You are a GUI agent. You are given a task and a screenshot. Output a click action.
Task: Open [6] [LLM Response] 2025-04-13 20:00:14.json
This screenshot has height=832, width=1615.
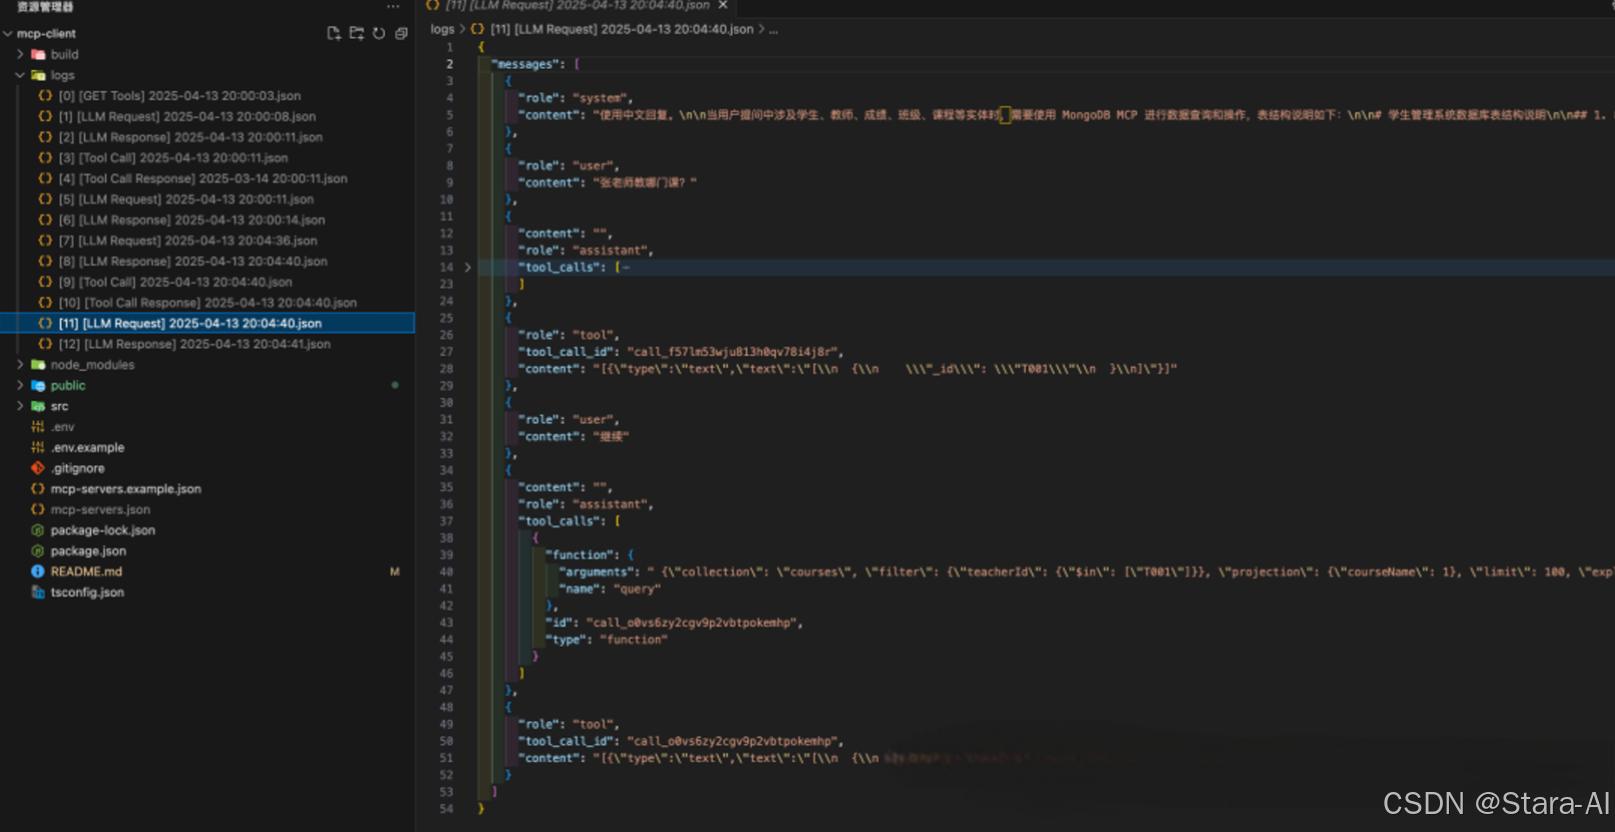point(192,220)
